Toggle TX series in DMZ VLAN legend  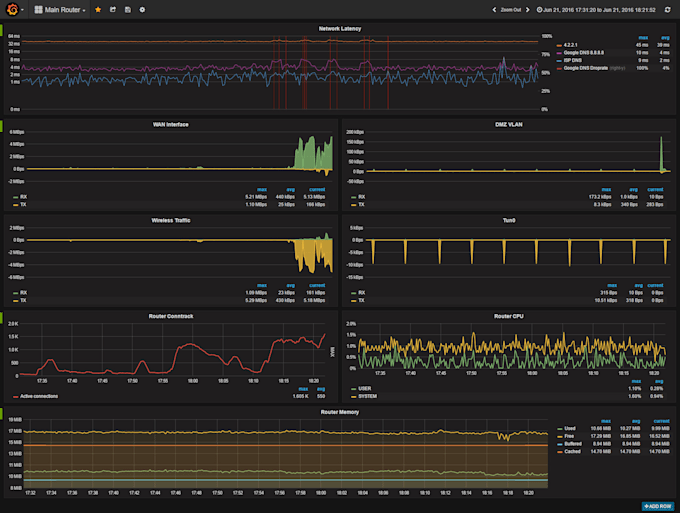(361, 205)
